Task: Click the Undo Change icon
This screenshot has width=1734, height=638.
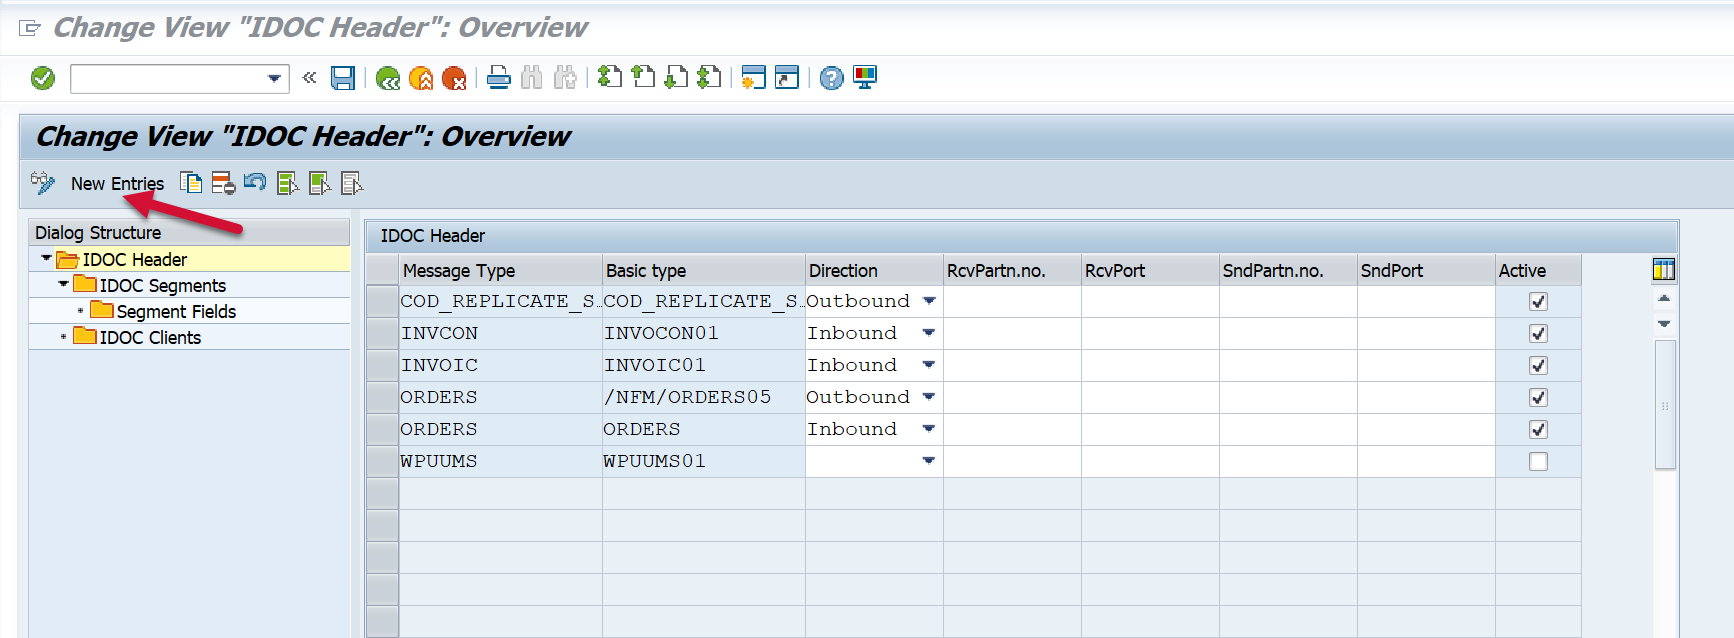Action: (x=255, y=183)
